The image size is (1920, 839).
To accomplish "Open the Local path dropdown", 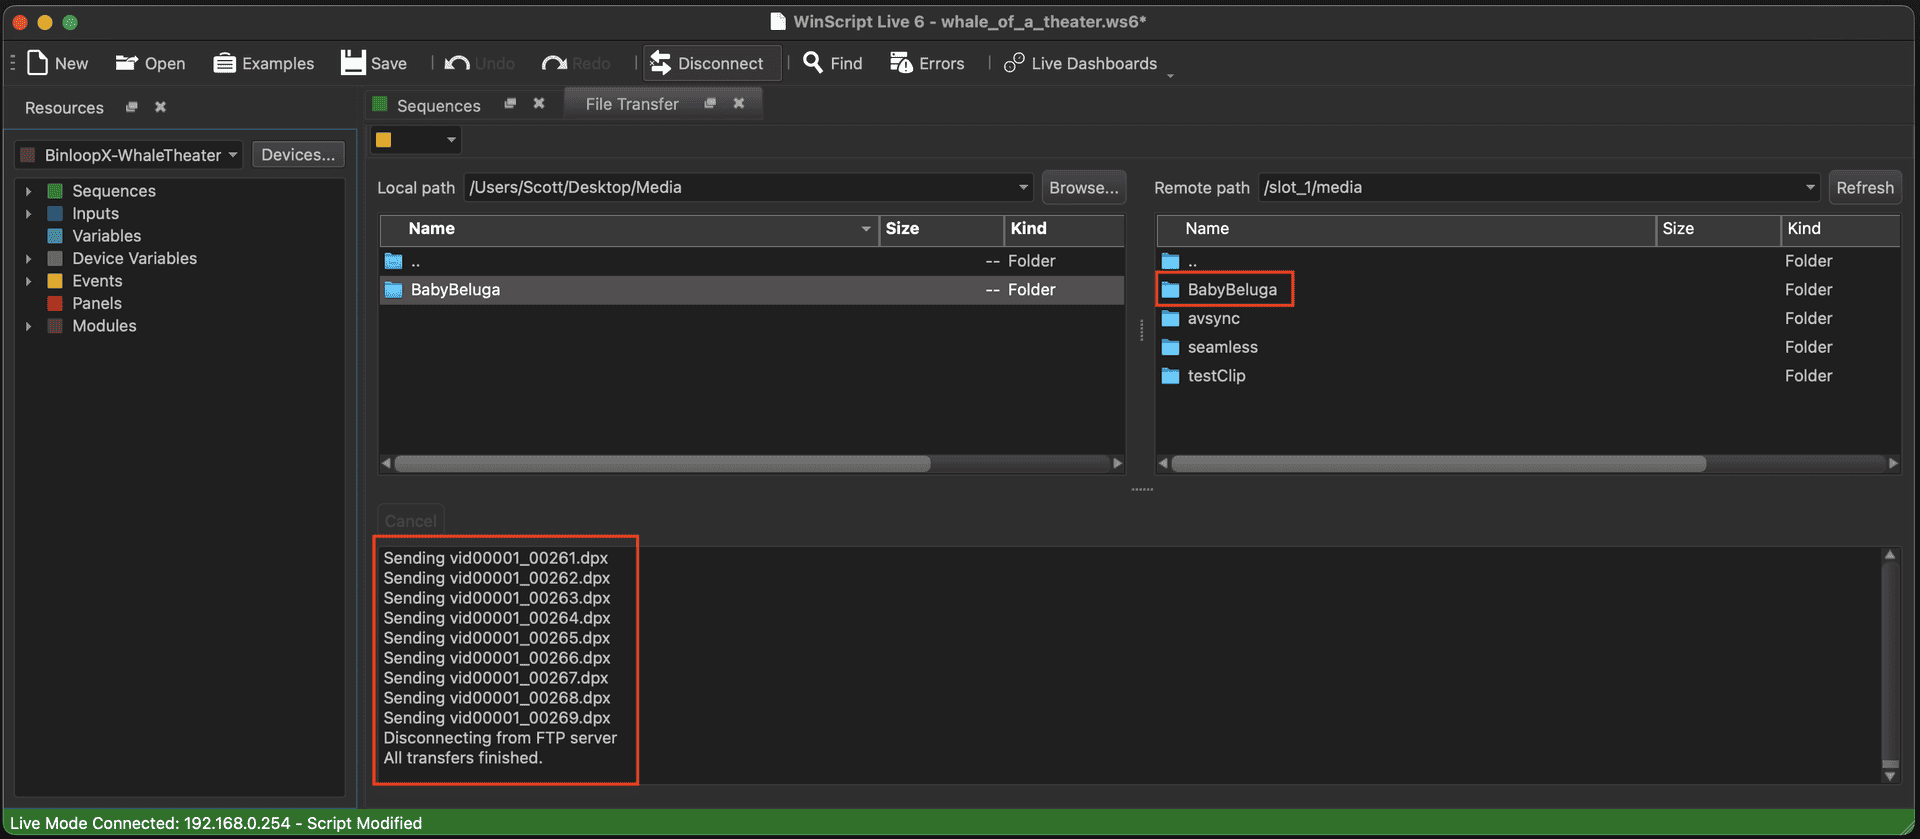I will pos(1023,187).
